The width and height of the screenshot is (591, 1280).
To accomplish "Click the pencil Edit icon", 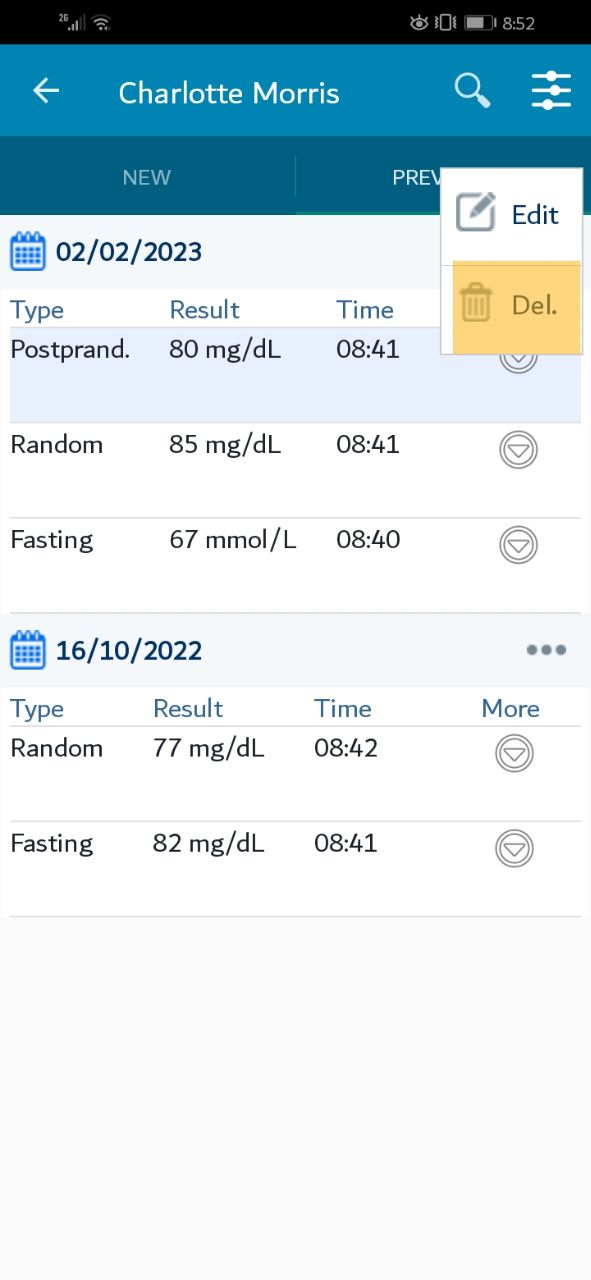I will 476,213.
